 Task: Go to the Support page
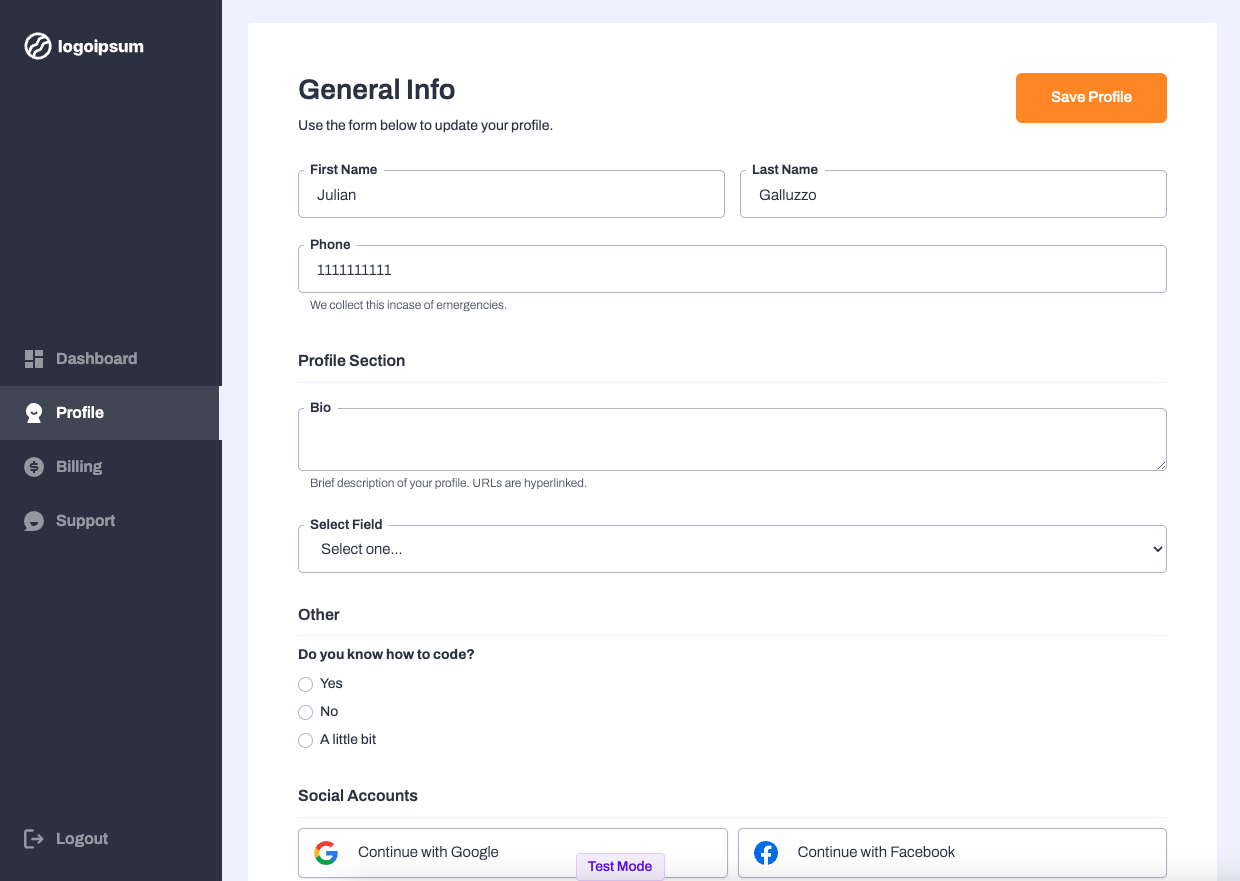click(85, 521)
